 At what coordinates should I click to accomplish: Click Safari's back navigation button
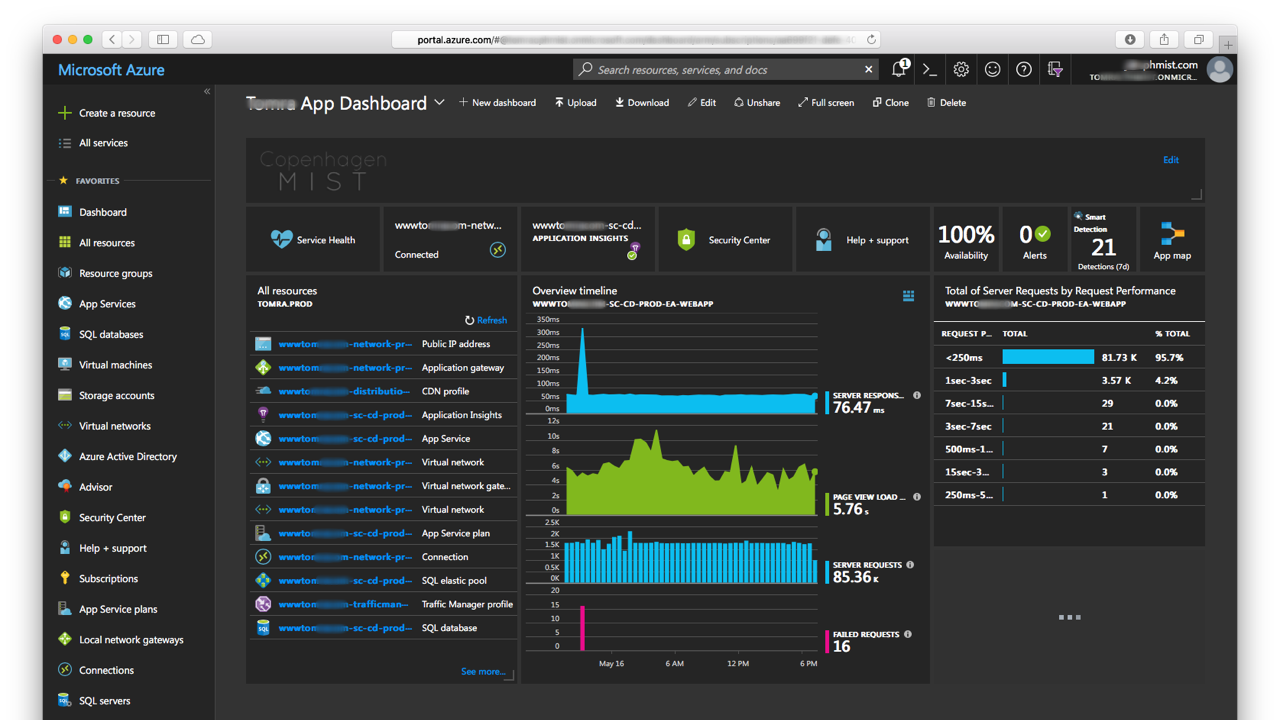click(112, 39)
